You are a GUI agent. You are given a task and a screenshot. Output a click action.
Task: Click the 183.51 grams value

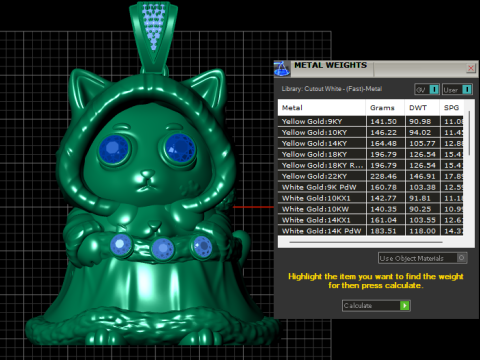click(x=383, y=231)
